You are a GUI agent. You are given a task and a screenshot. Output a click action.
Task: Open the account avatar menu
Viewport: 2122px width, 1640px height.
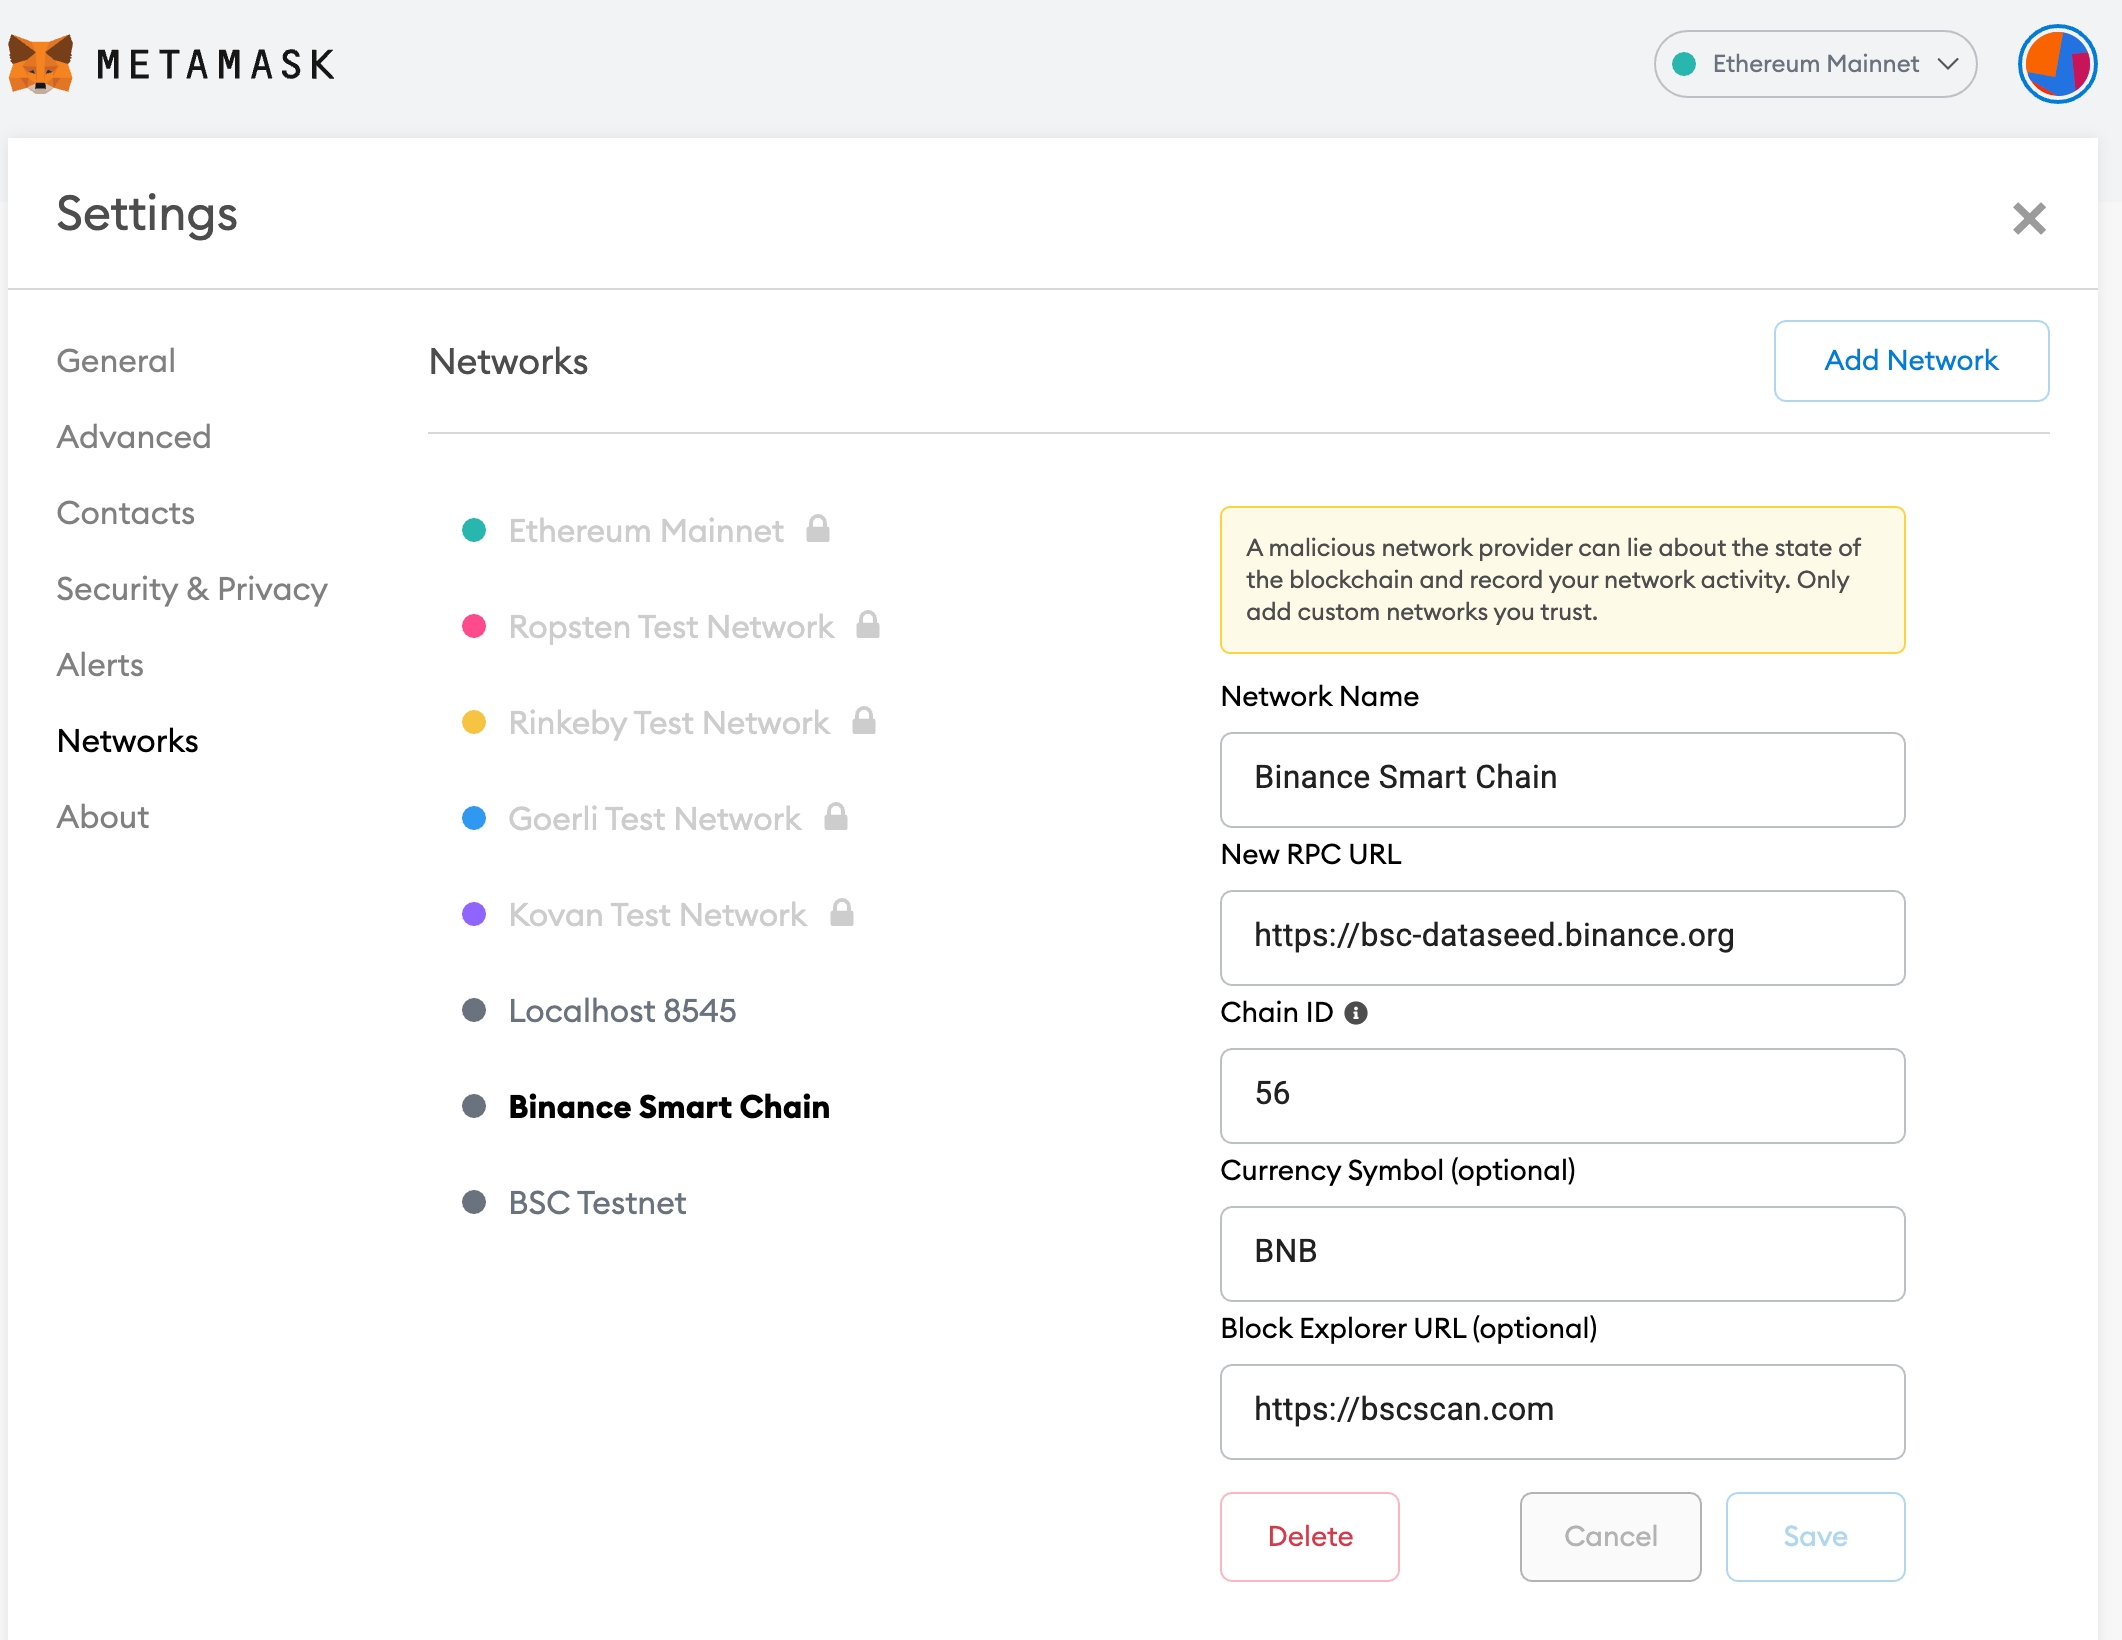(x=2056, y=64)
